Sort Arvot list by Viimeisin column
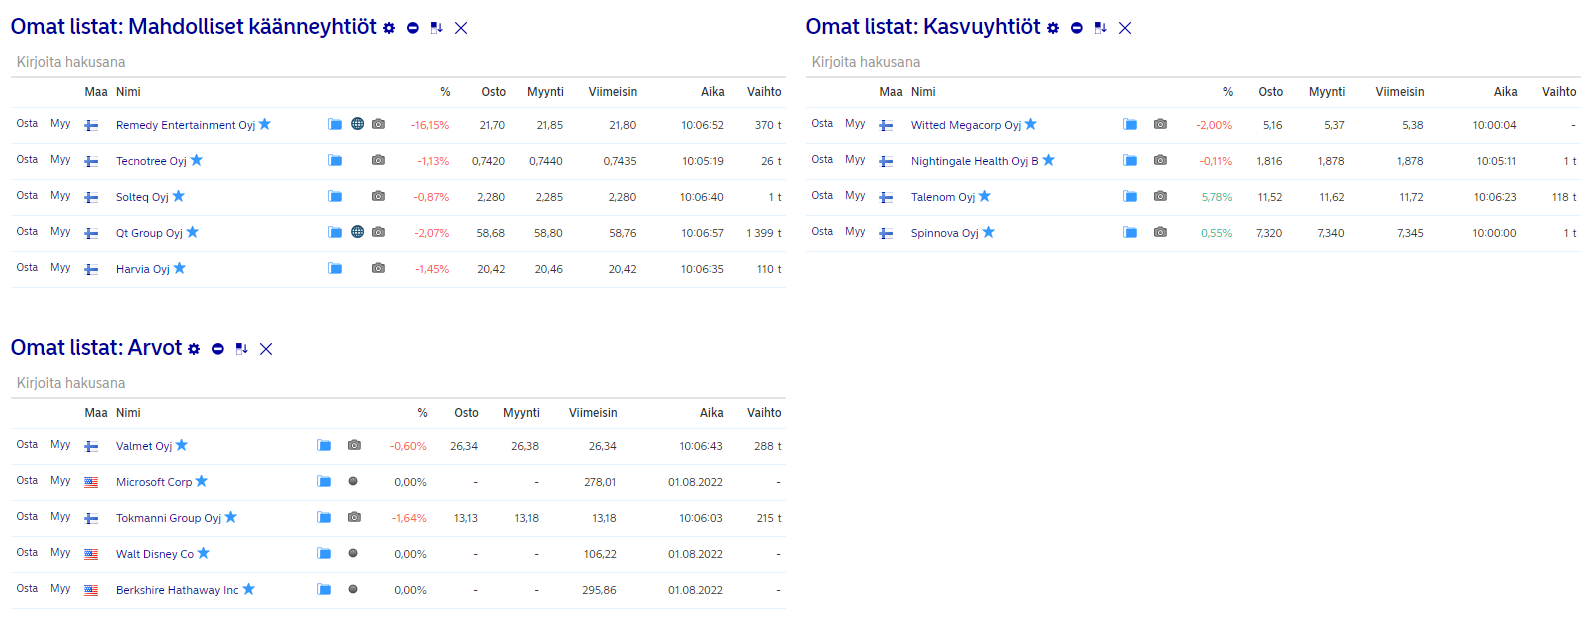Viewport: 1584px width, 620px height. tap(593, 413)
